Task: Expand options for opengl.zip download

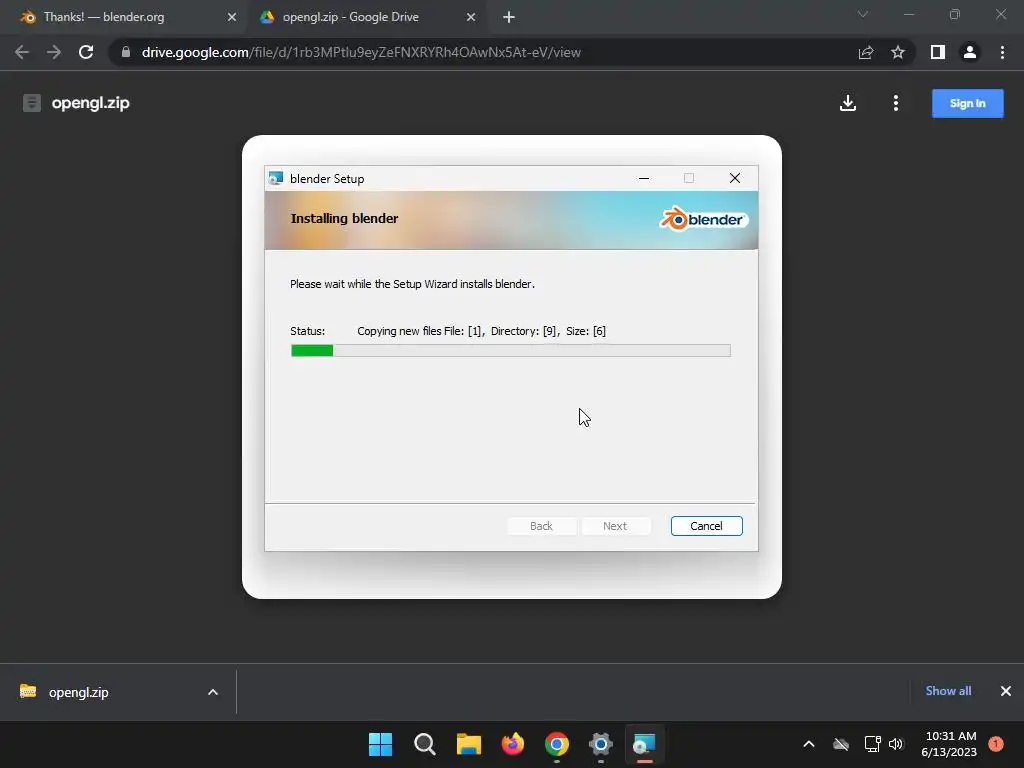Action: point(213,692)
